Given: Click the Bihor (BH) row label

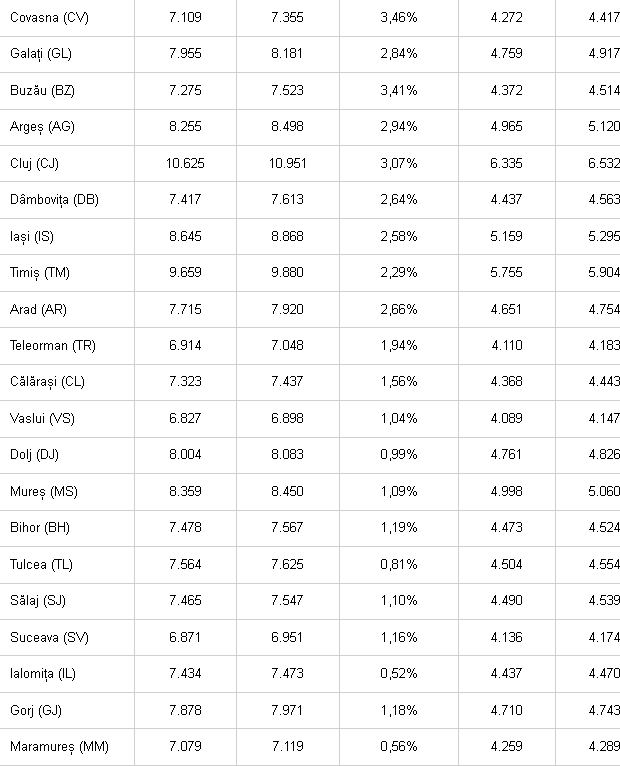Looking at the screenshot, I should (39, 527).
